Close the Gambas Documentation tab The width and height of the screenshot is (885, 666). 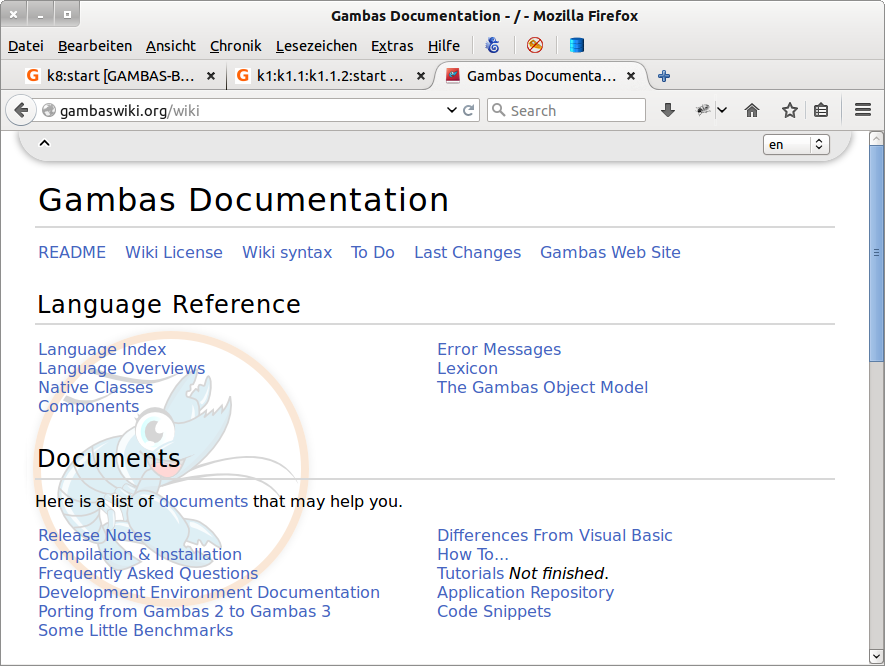(631, 76)
